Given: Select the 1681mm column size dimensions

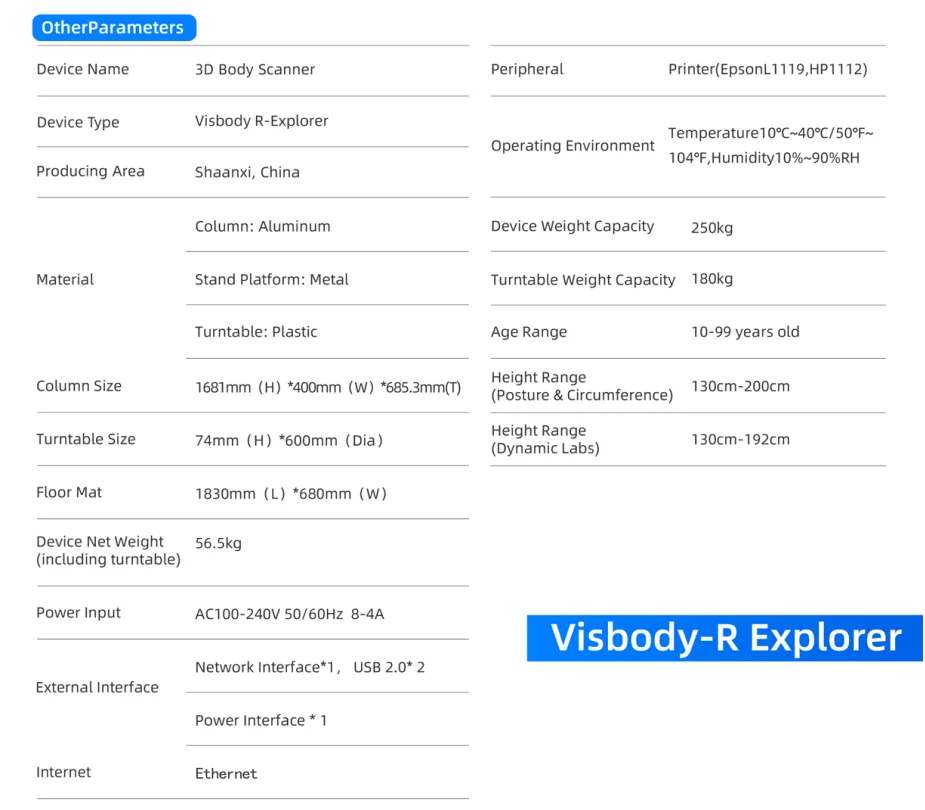Looking at the screenshot, I should click(328, 388).
